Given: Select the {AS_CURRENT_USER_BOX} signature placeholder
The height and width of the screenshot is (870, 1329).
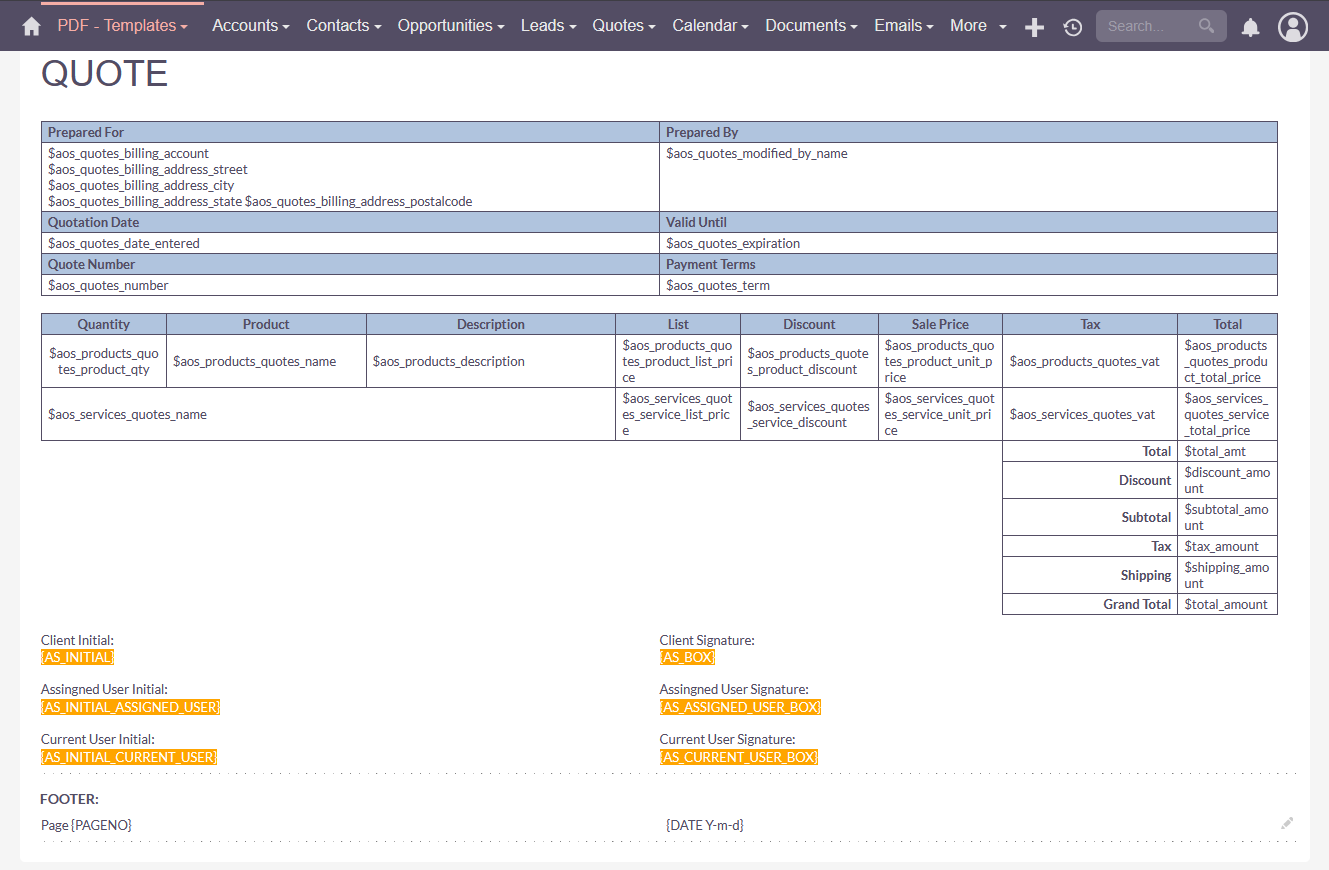Looking at the screenshot, I should [x=739, y=757].
